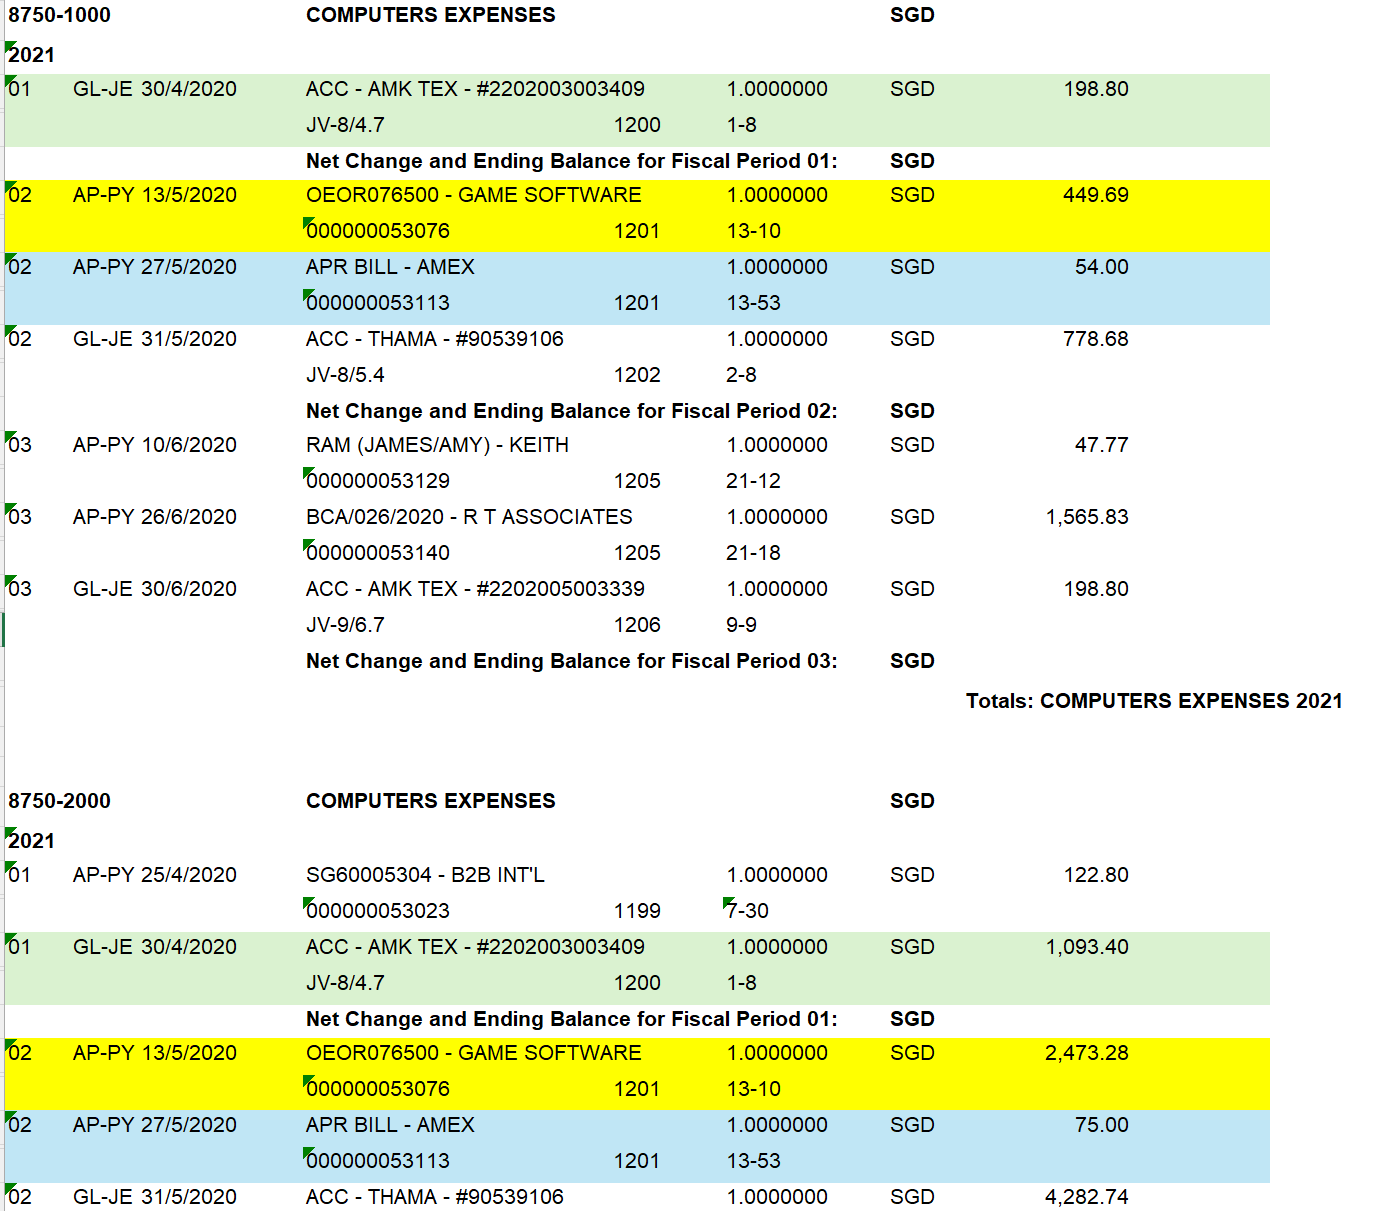Select the 8750-2000 account code cell
Screen dimensions: 1373x1211
tap(59, 801)
